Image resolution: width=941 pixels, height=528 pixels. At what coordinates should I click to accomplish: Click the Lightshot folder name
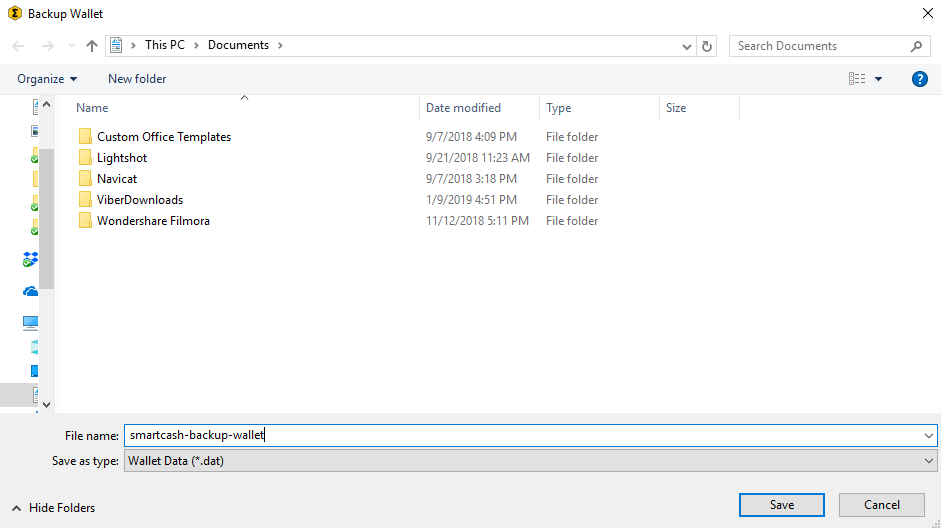pyautogui.click(x=122, y=158)
